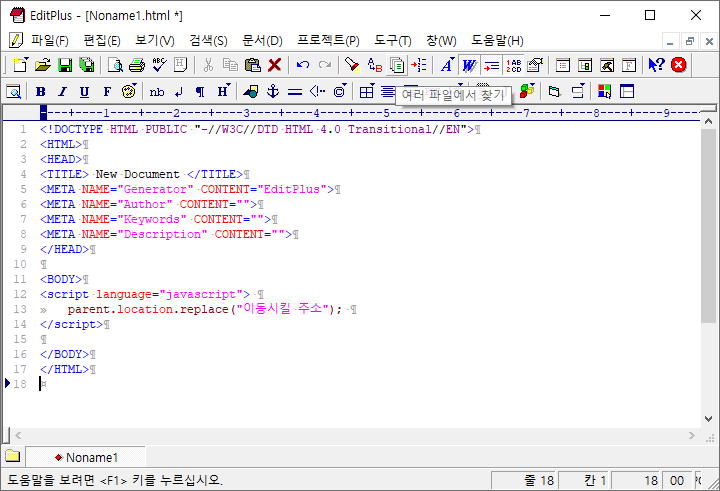Open the 프로젝트(P) menu

coord(328,41)
